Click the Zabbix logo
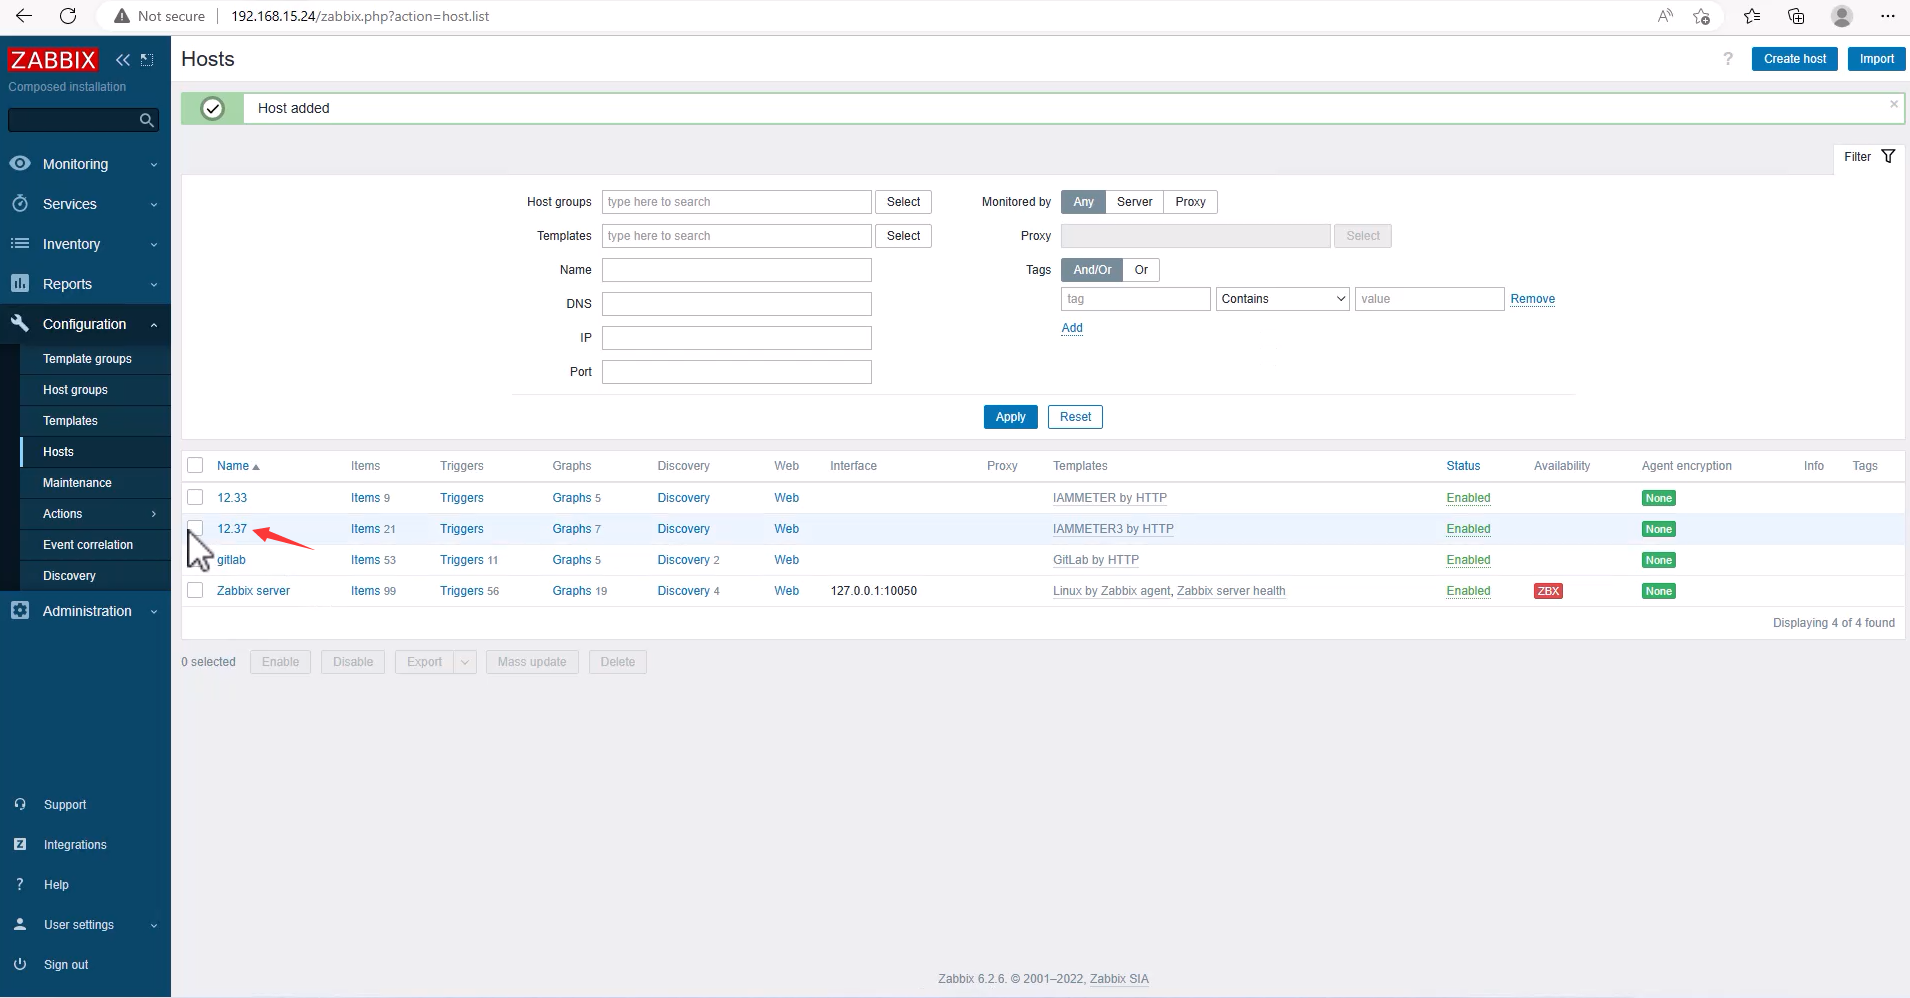The width and height of the screenshot is (1910, 998). coord(53,60)
